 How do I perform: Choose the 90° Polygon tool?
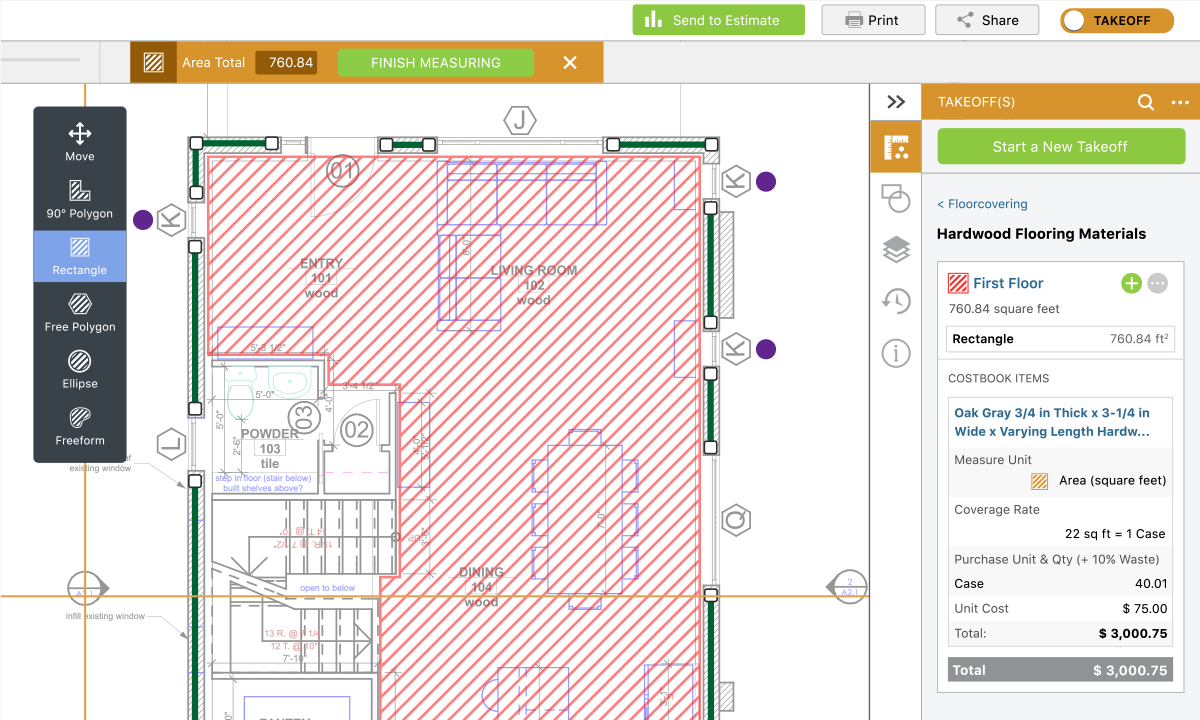click(x=80, y=198)
